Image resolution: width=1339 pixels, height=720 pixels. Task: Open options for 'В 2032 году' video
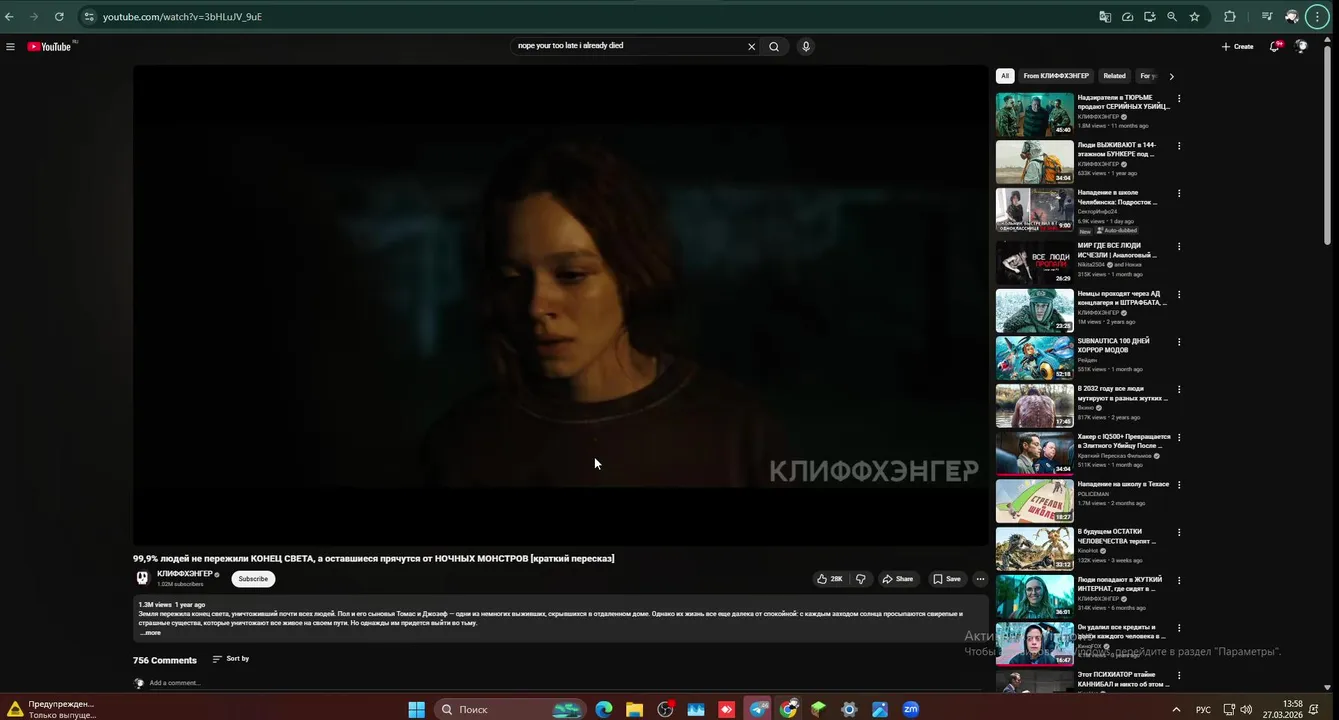pyautogui.click(x=1179, y=389)
